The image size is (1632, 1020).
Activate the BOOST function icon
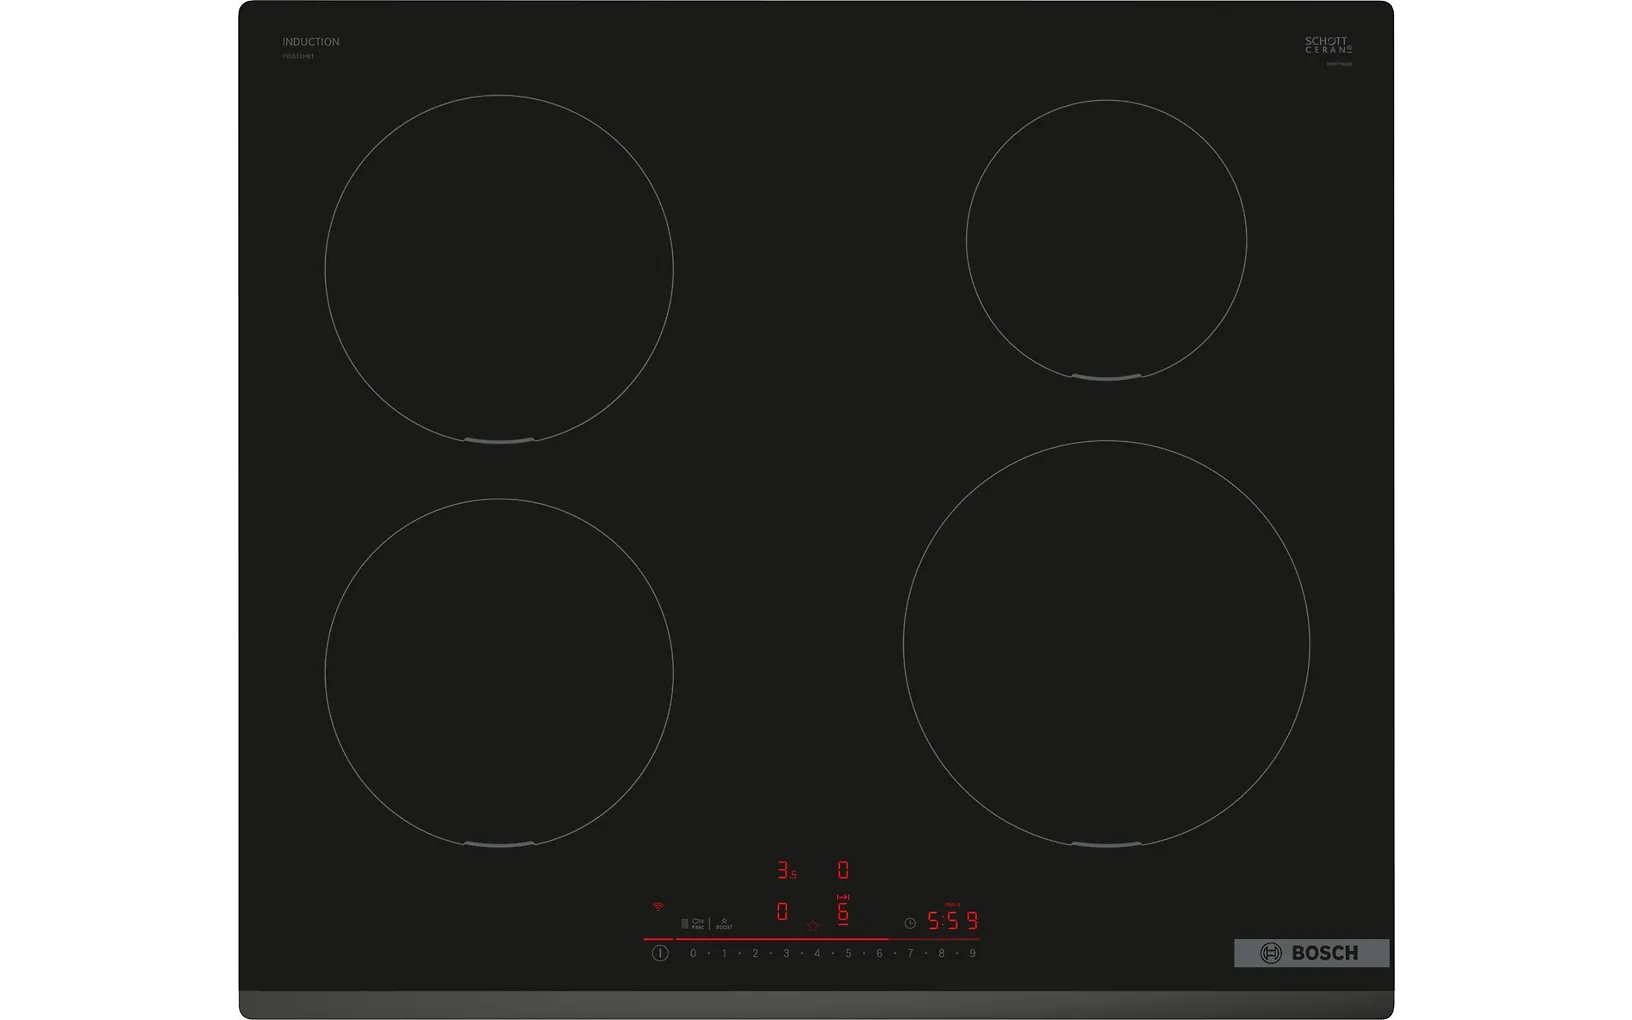[x=724, y=924]
